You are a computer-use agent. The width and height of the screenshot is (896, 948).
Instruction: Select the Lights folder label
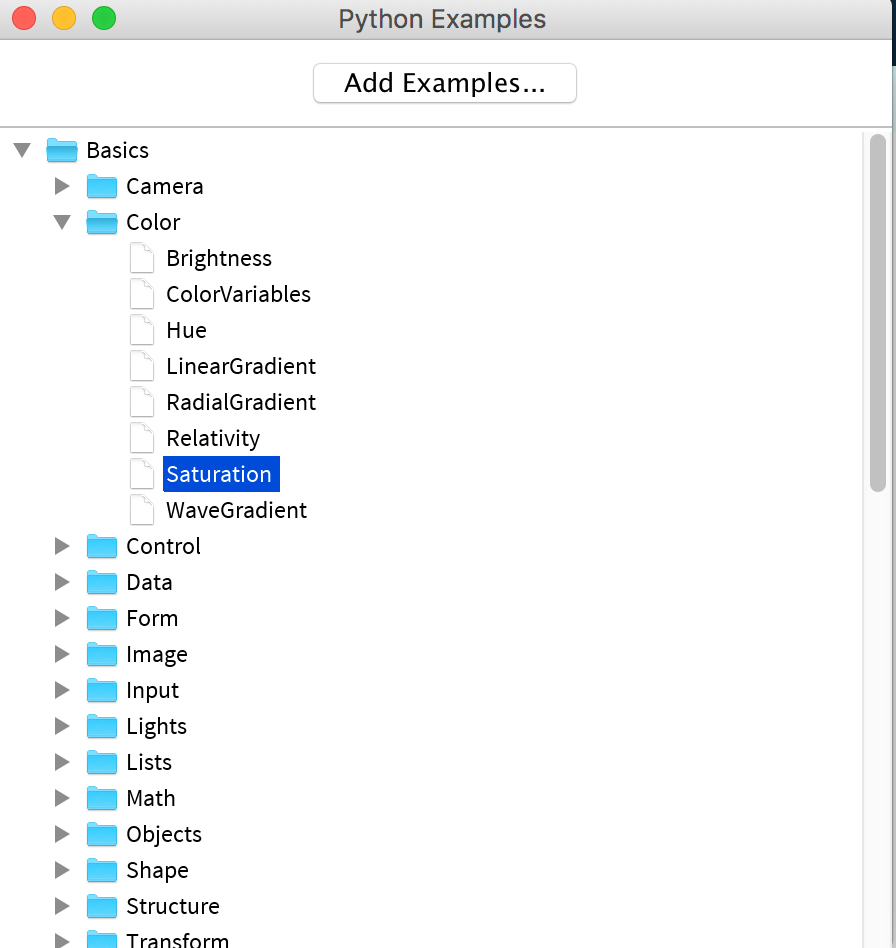pyautogui.click(x=156, y=727)
